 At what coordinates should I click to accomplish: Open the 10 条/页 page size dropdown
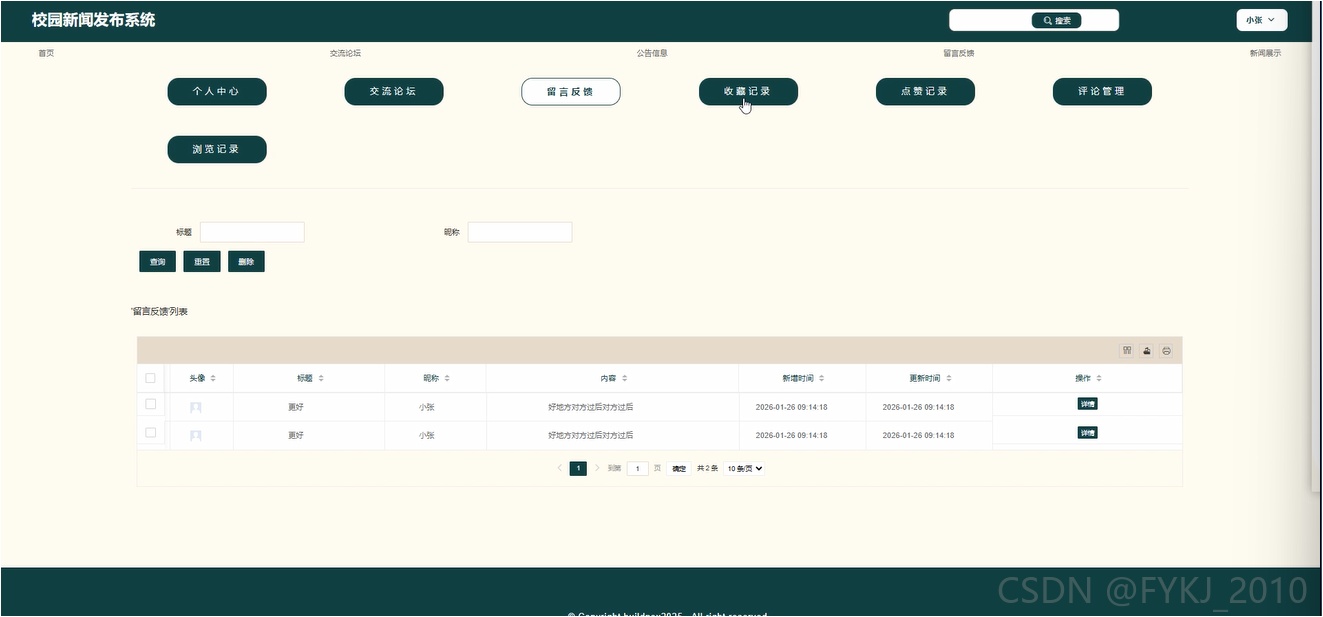tap(744, 468)
